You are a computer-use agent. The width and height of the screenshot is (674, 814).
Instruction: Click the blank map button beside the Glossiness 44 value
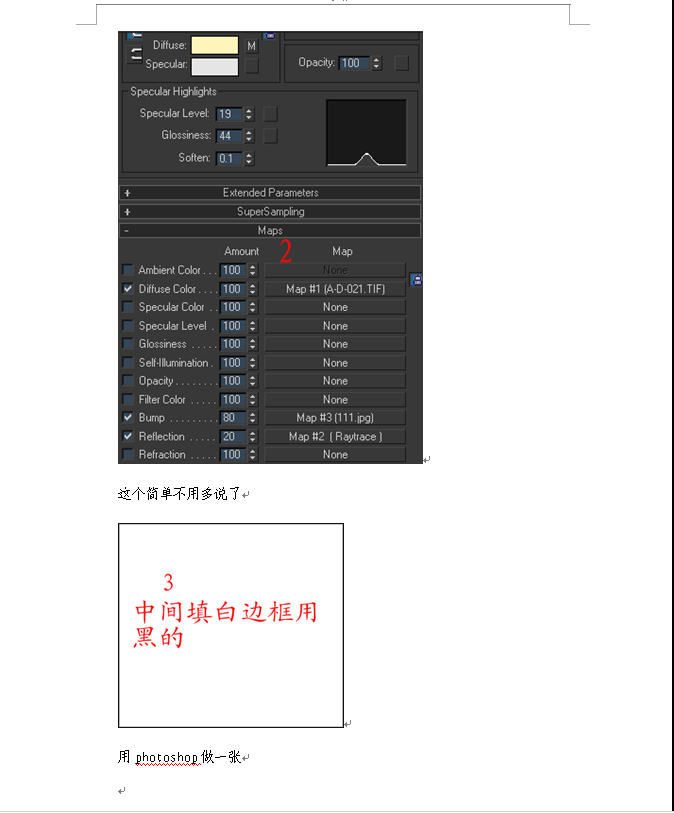(271, 136)
